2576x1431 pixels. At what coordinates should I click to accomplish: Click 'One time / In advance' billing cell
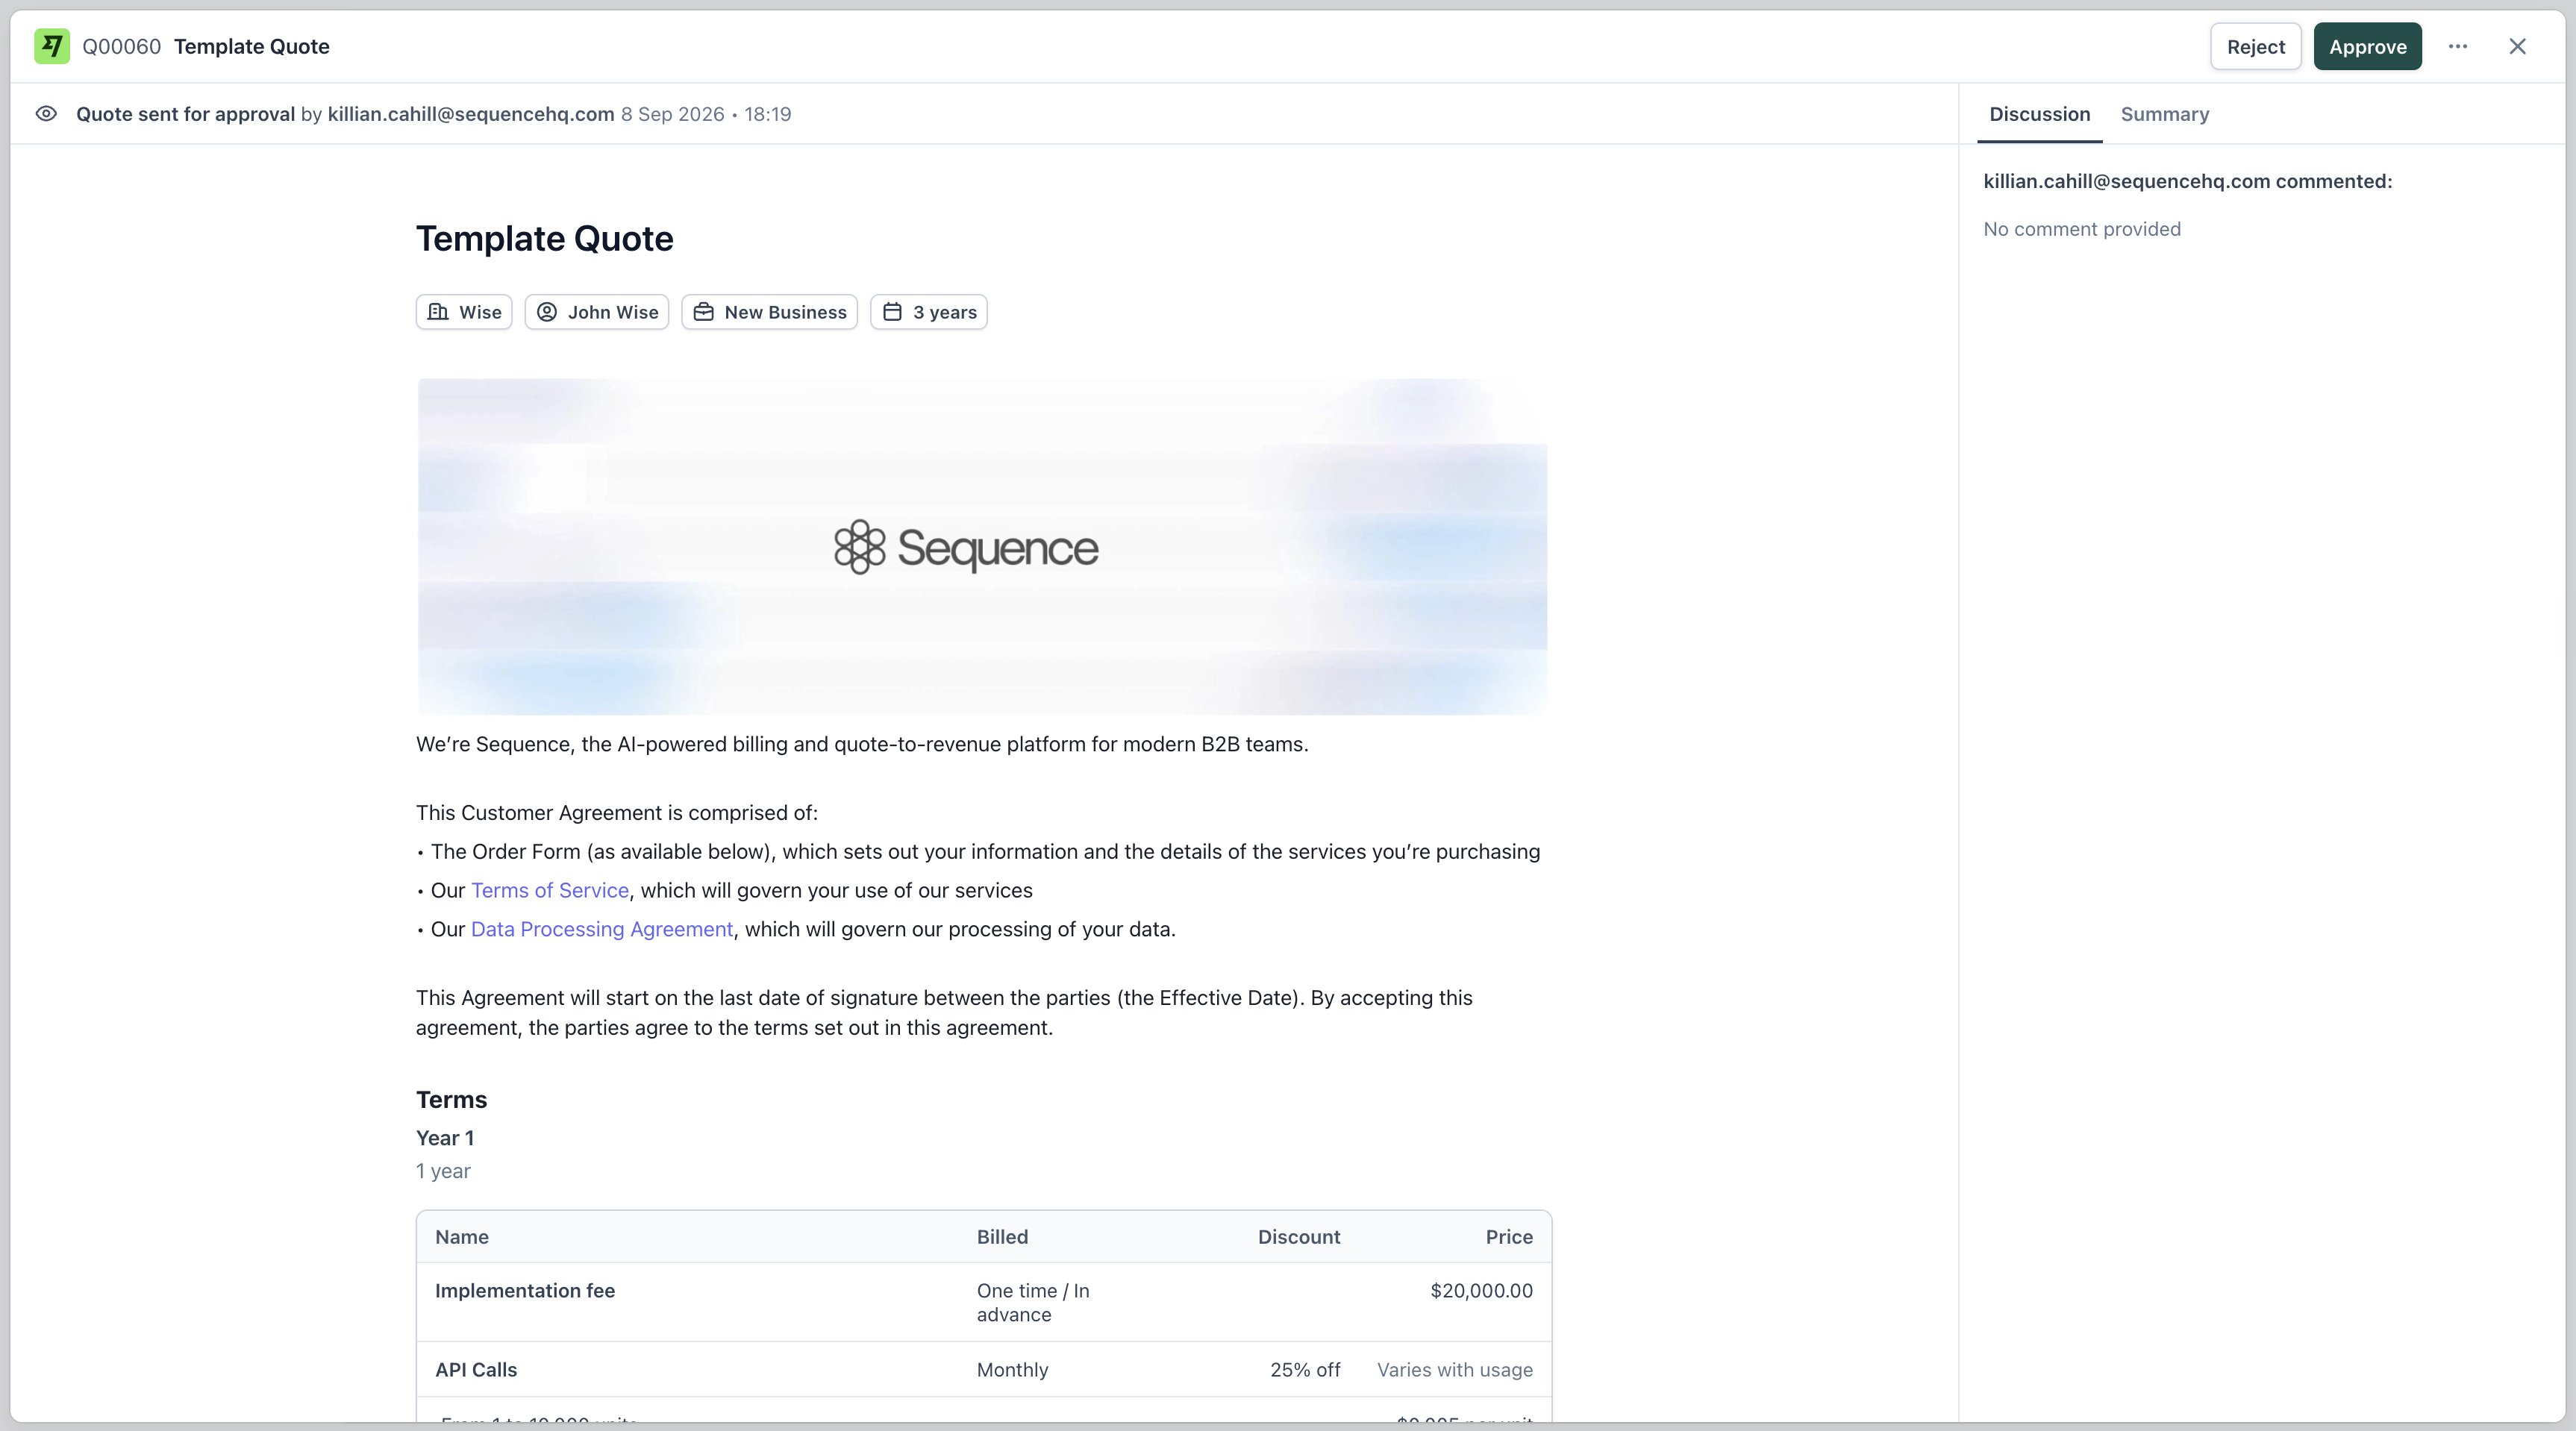1033,1303
